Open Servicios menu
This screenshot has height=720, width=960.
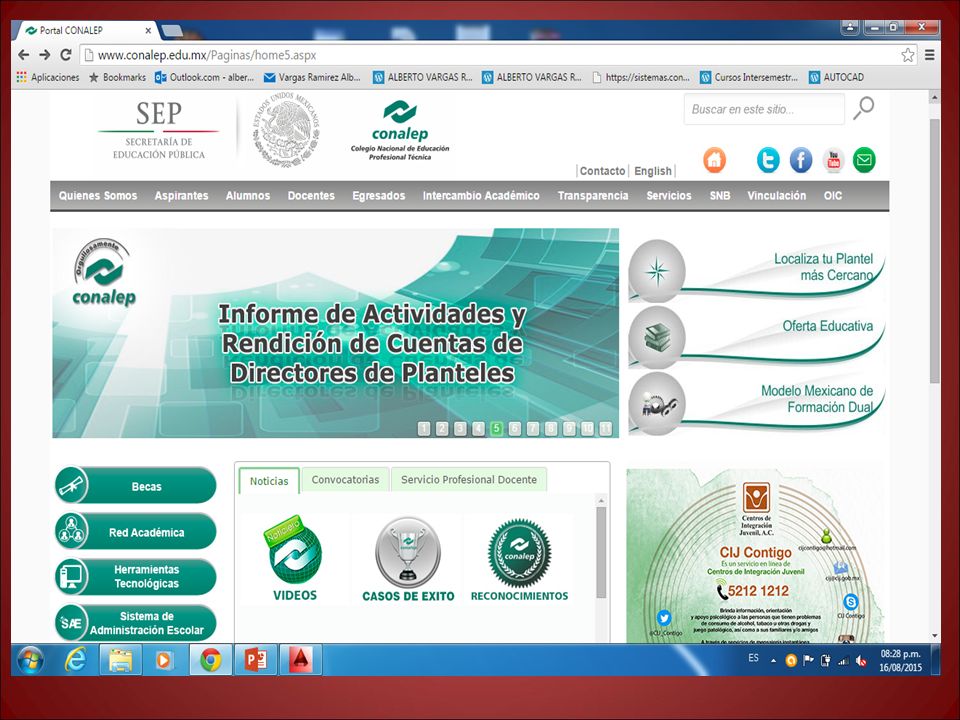click(x=669, y=196)
